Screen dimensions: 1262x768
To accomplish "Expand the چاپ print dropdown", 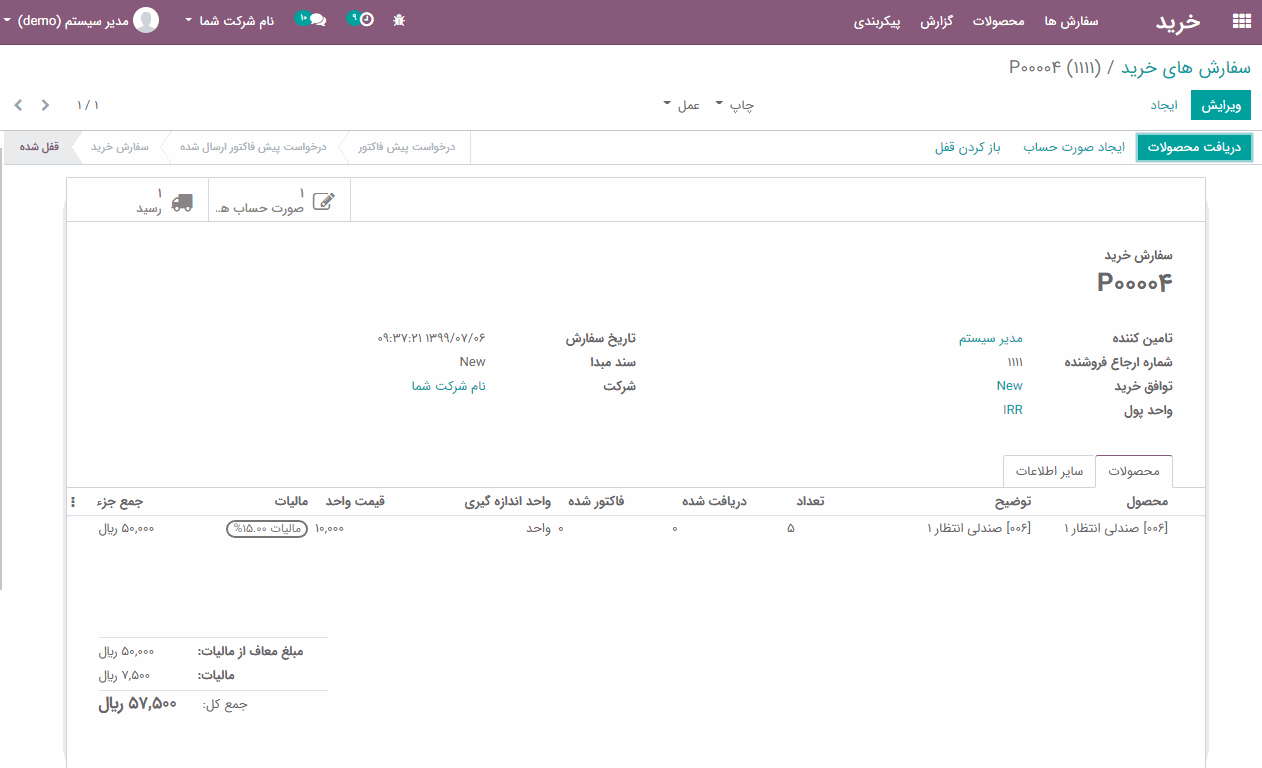I will (x=735, y=104).
